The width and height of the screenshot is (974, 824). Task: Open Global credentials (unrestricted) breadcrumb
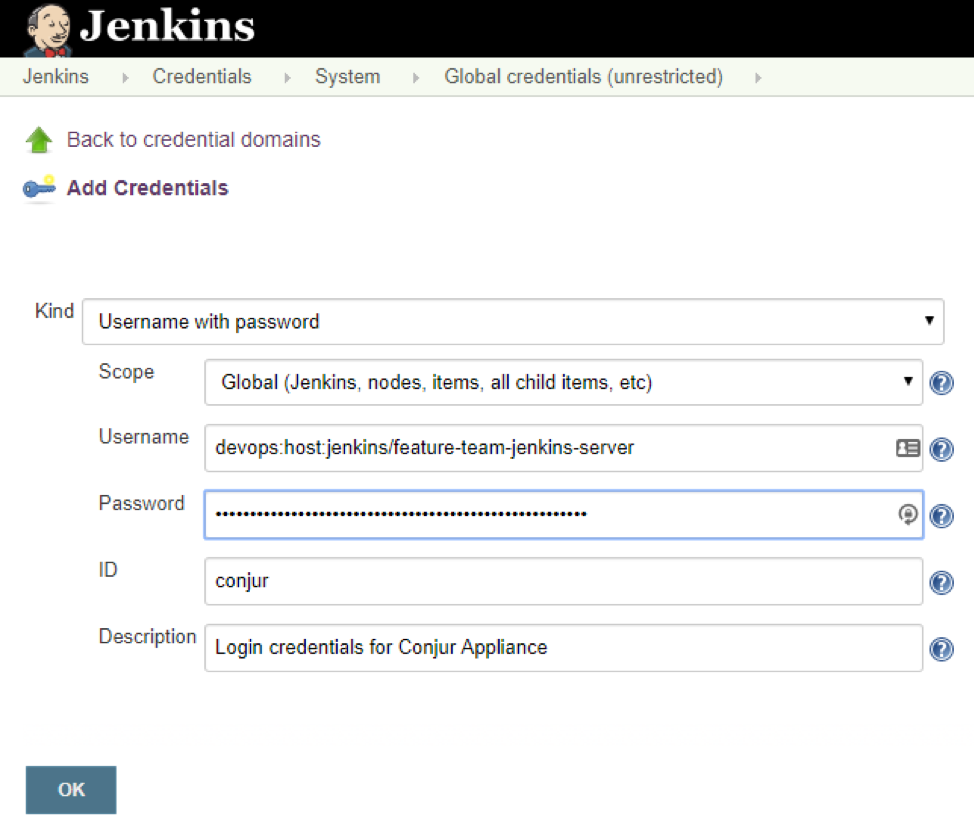coord(583,76)
